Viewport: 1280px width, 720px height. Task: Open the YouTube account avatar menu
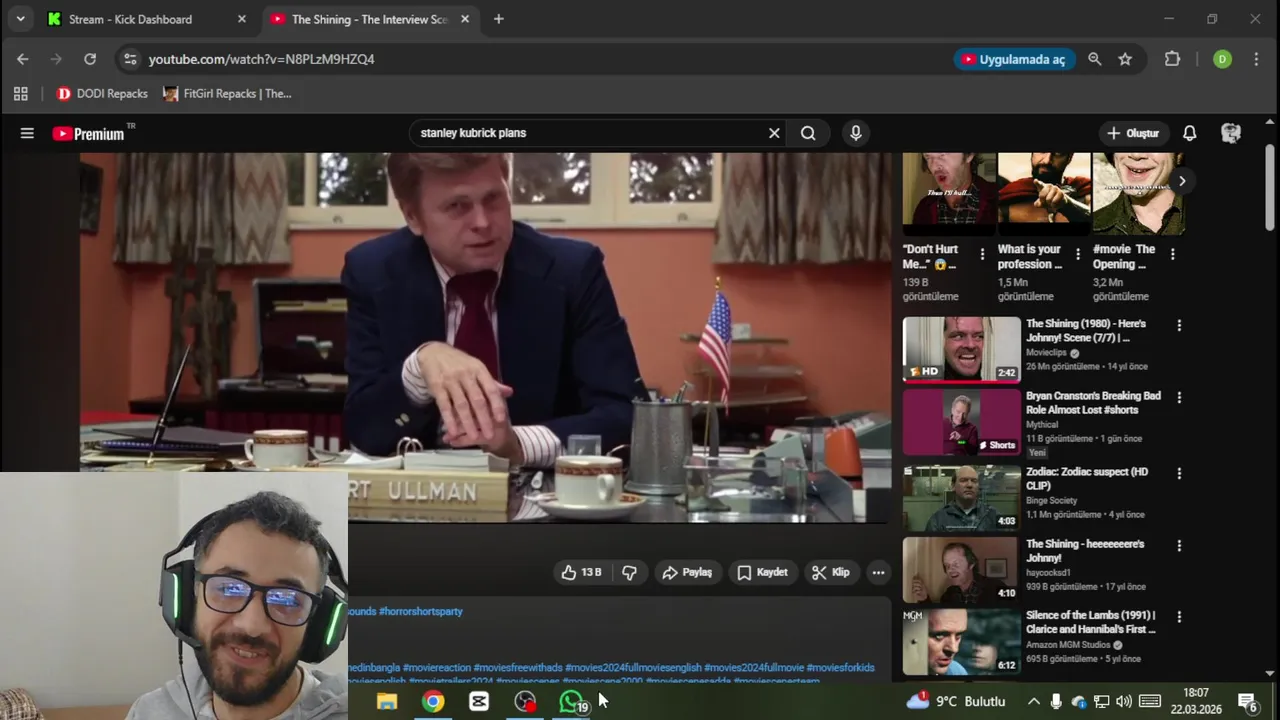point(1231,133)
